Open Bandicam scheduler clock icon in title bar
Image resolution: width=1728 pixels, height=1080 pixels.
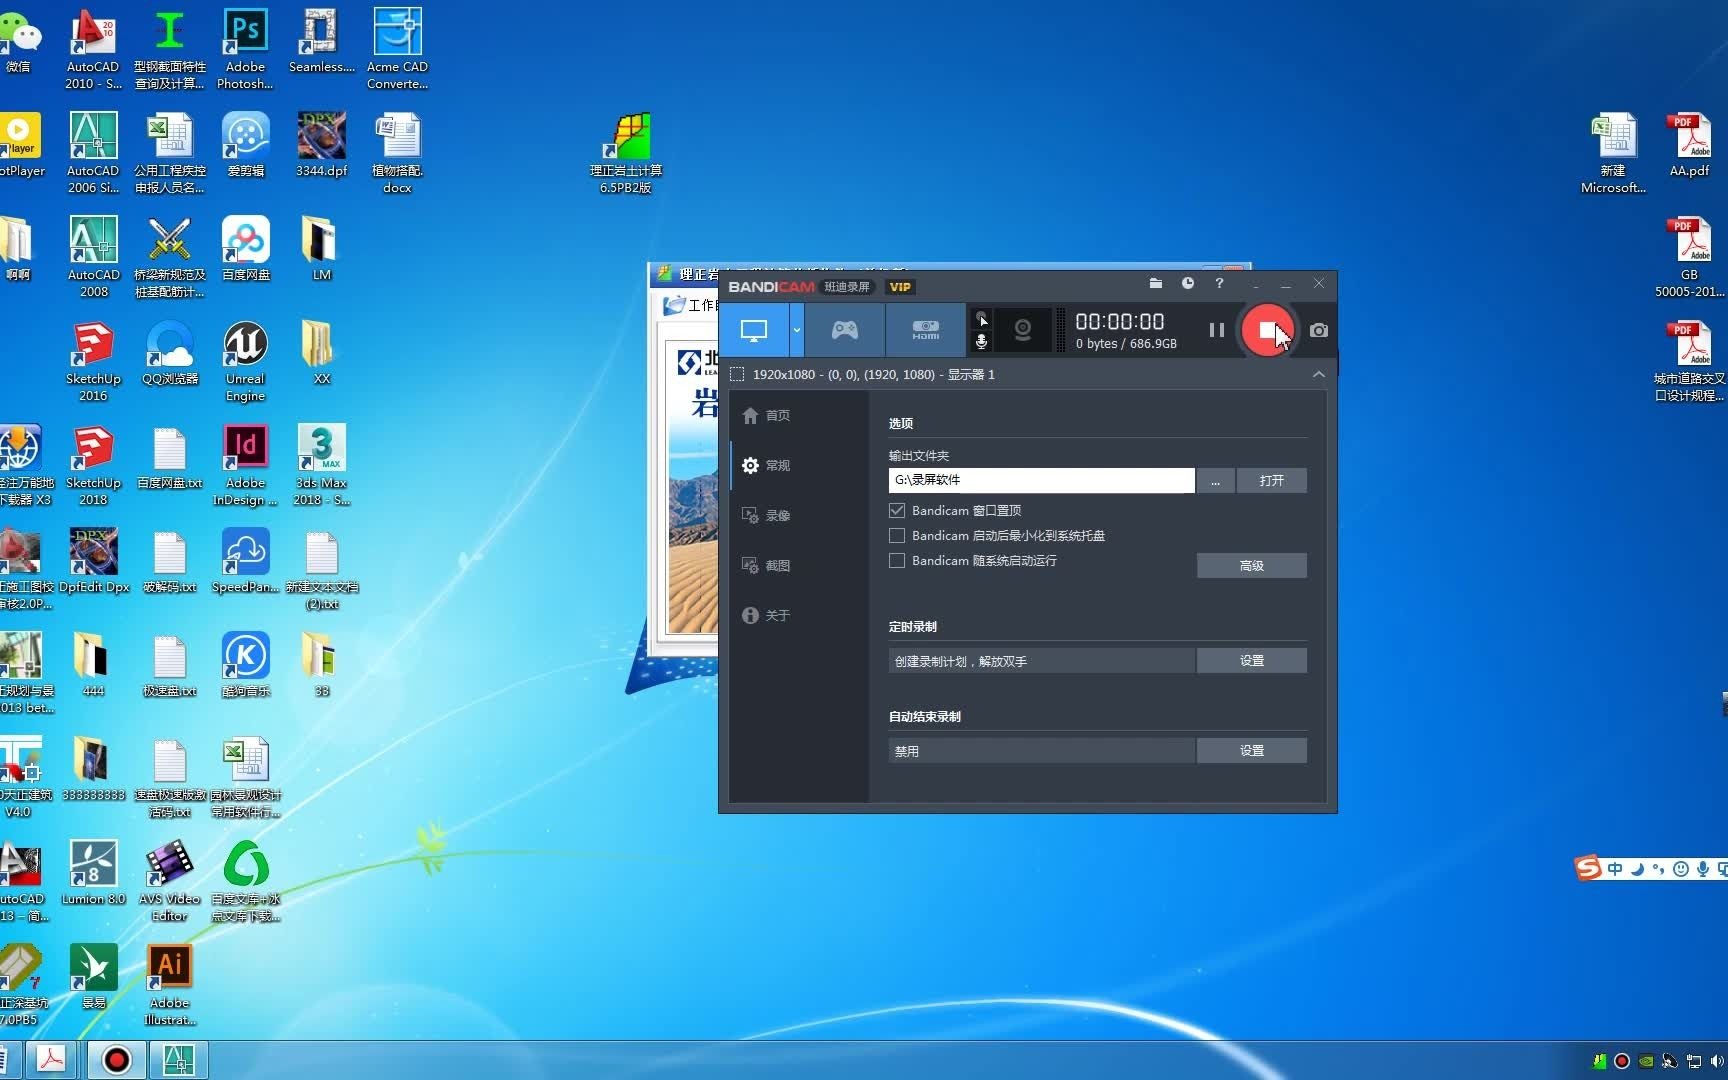pos(1188,284)
